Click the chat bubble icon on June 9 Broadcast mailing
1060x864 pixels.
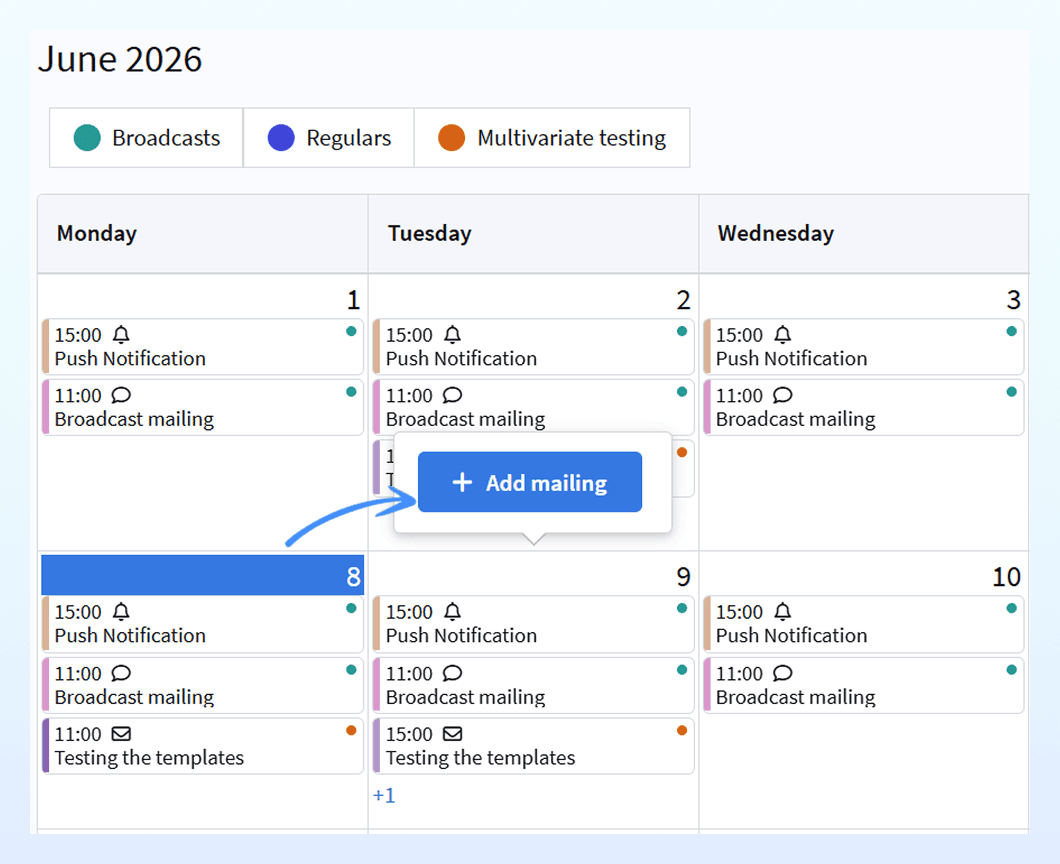pyautogui.click(x=452, y=673)
